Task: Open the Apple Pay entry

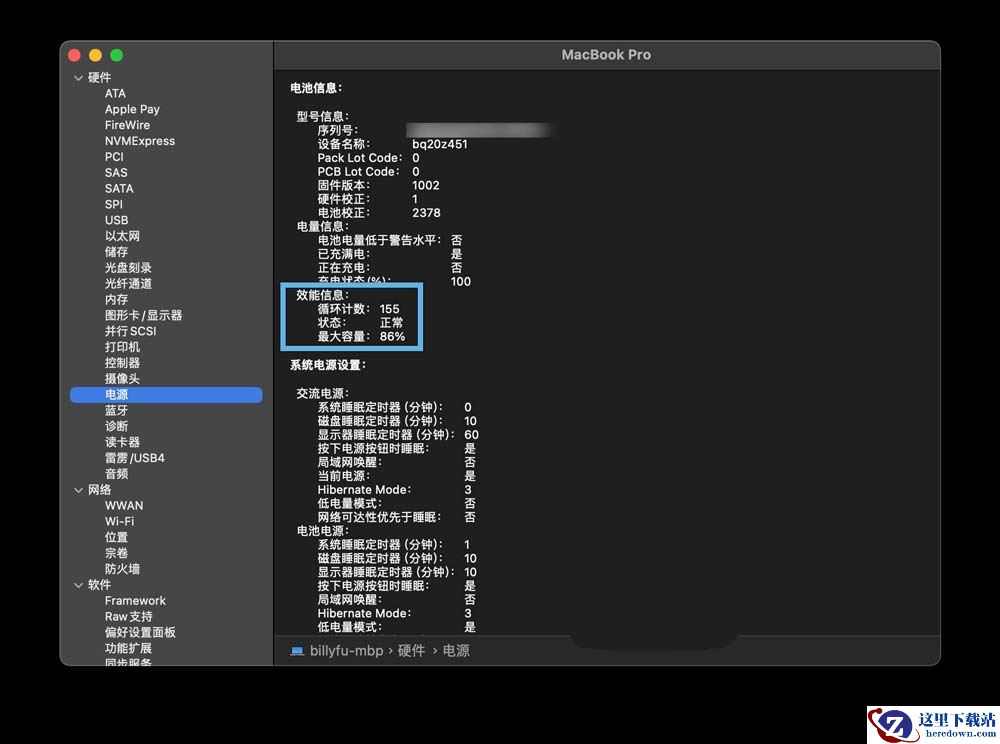Action: (132, 110)
